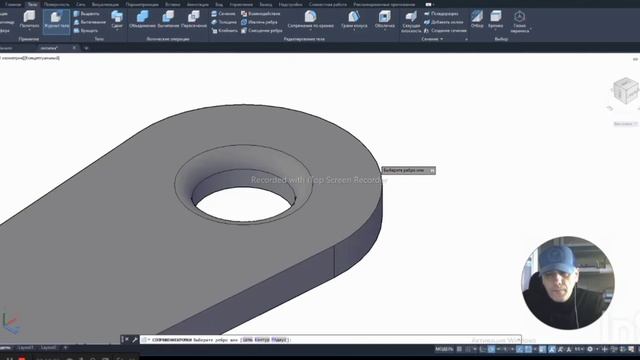Open command line customization wrench icon
The image size is (640, 360).
[135, 340]
